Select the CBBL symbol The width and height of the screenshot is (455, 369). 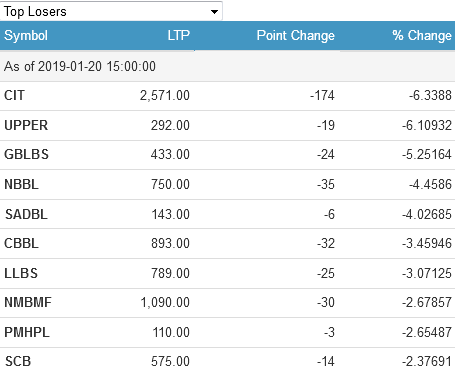coord(21,243)
